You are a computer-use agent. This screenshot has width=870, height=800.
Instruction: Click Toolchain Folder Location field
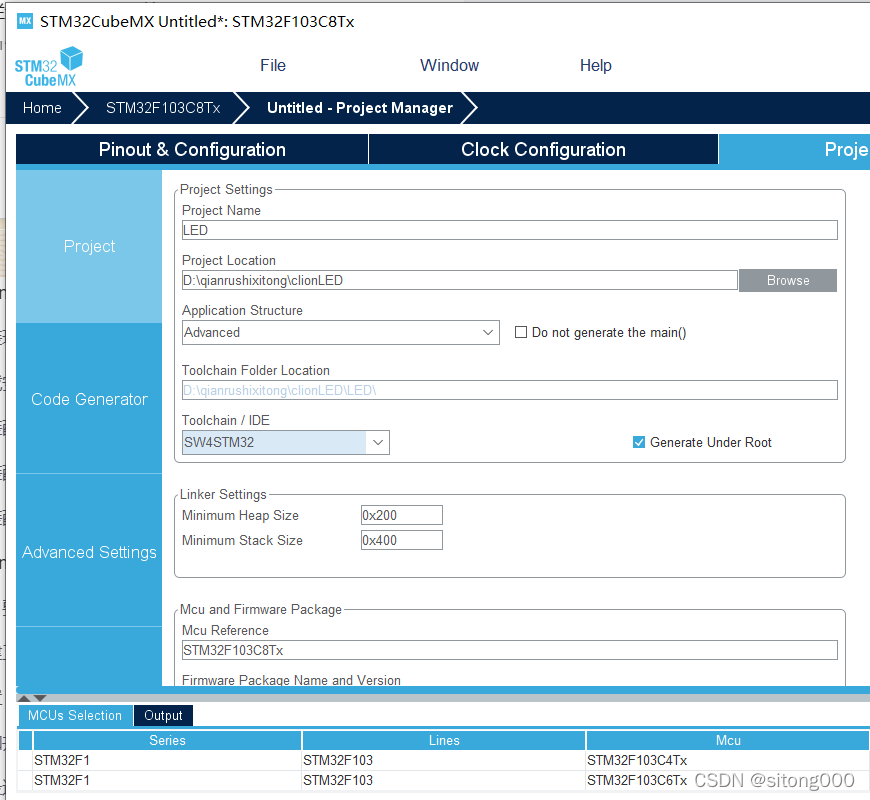pyautogui.click(x=509, y=390)
